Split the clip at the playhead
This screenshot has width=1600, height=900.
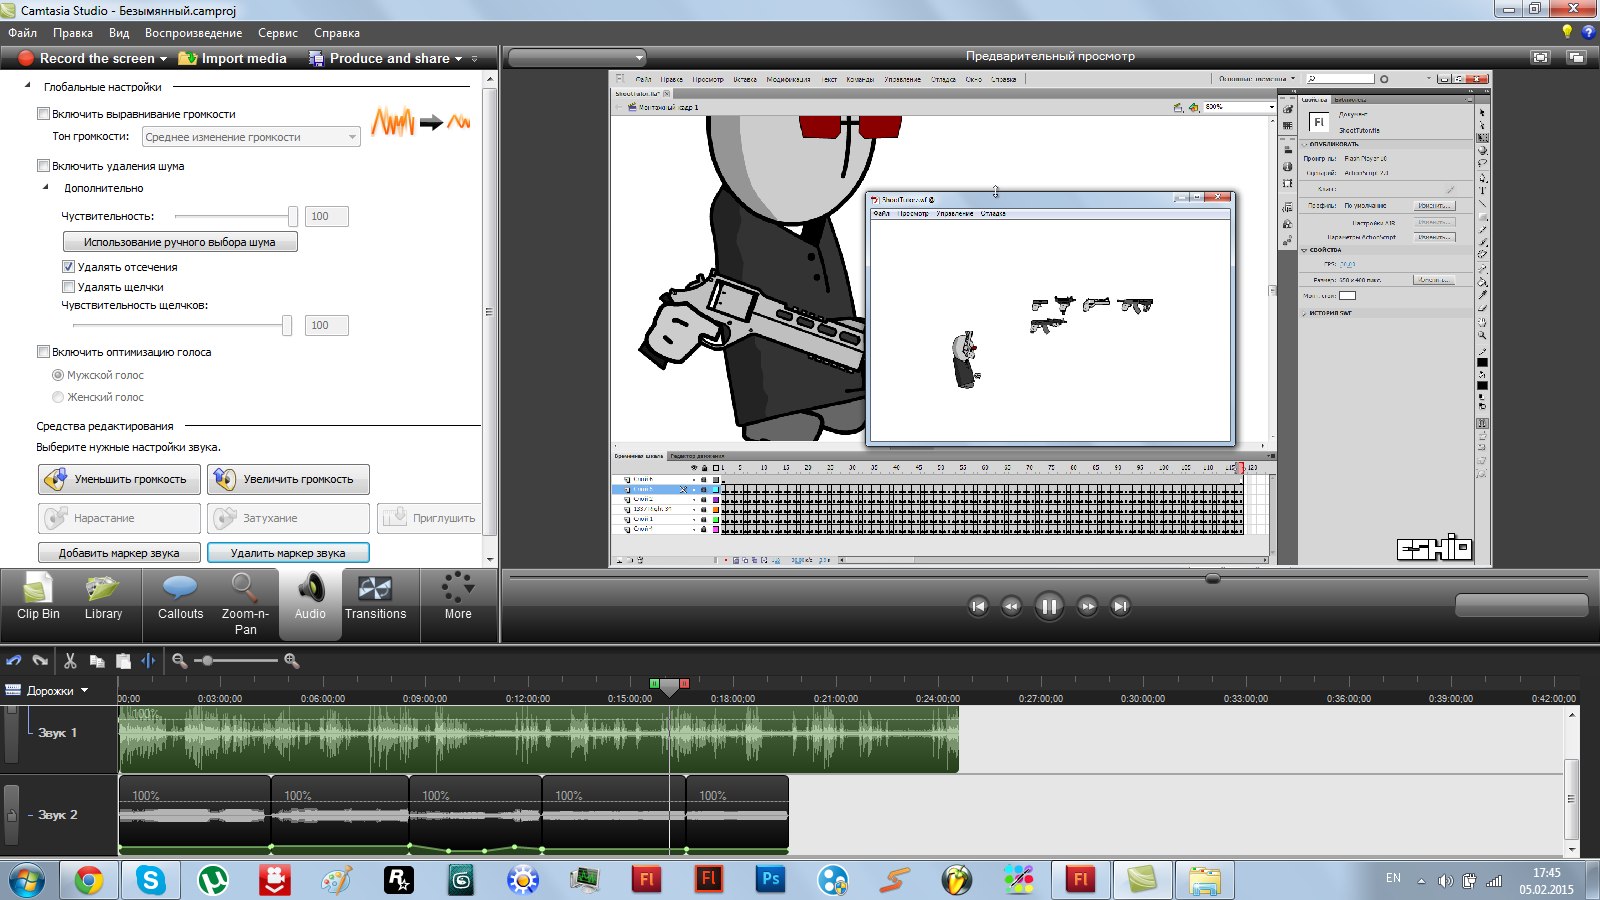[148, 661]
